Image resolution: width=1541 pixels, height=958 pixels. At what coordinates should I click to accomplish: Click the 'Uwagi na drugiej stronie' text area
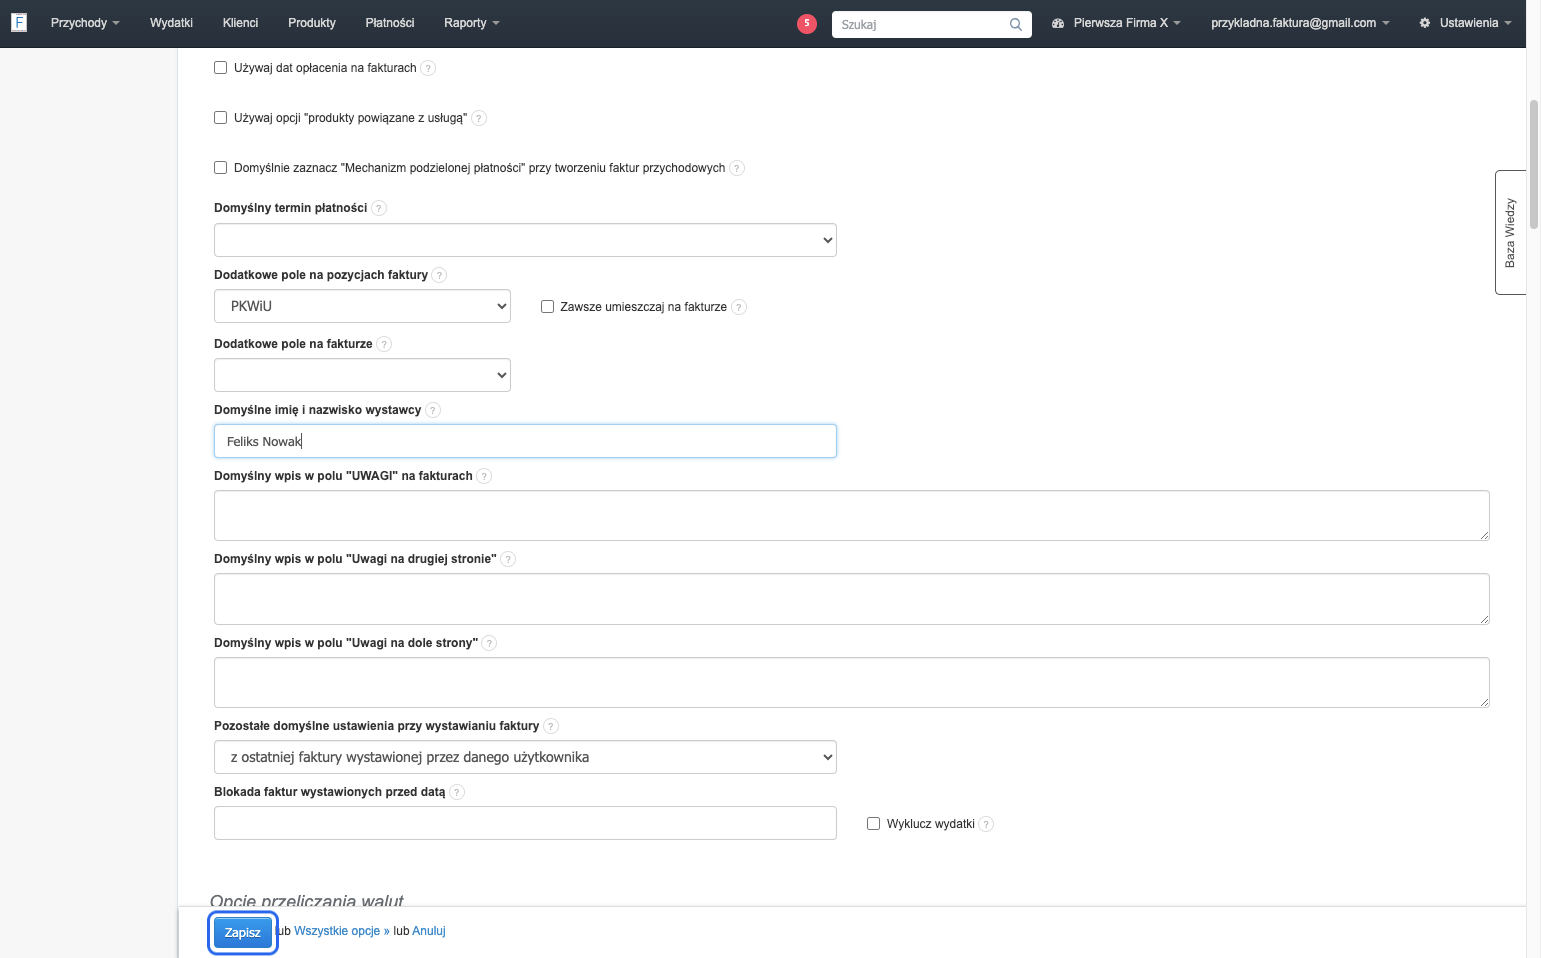click(x=852, y=599)
